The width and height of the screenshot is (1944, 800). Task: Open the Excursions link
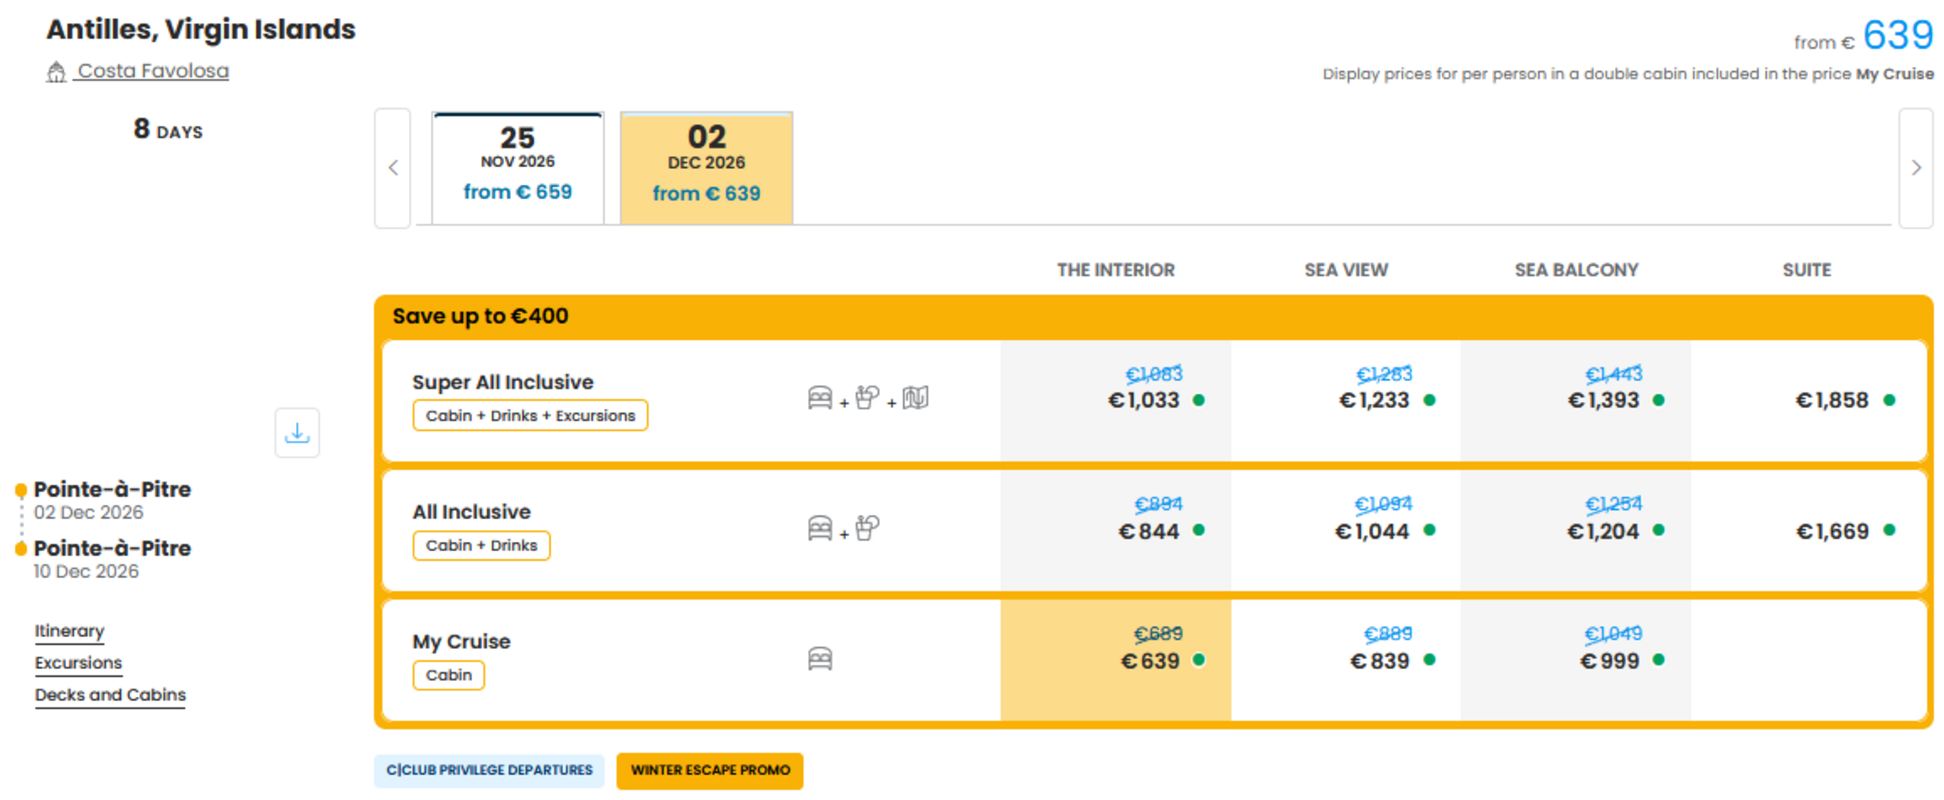pos(78,663)
